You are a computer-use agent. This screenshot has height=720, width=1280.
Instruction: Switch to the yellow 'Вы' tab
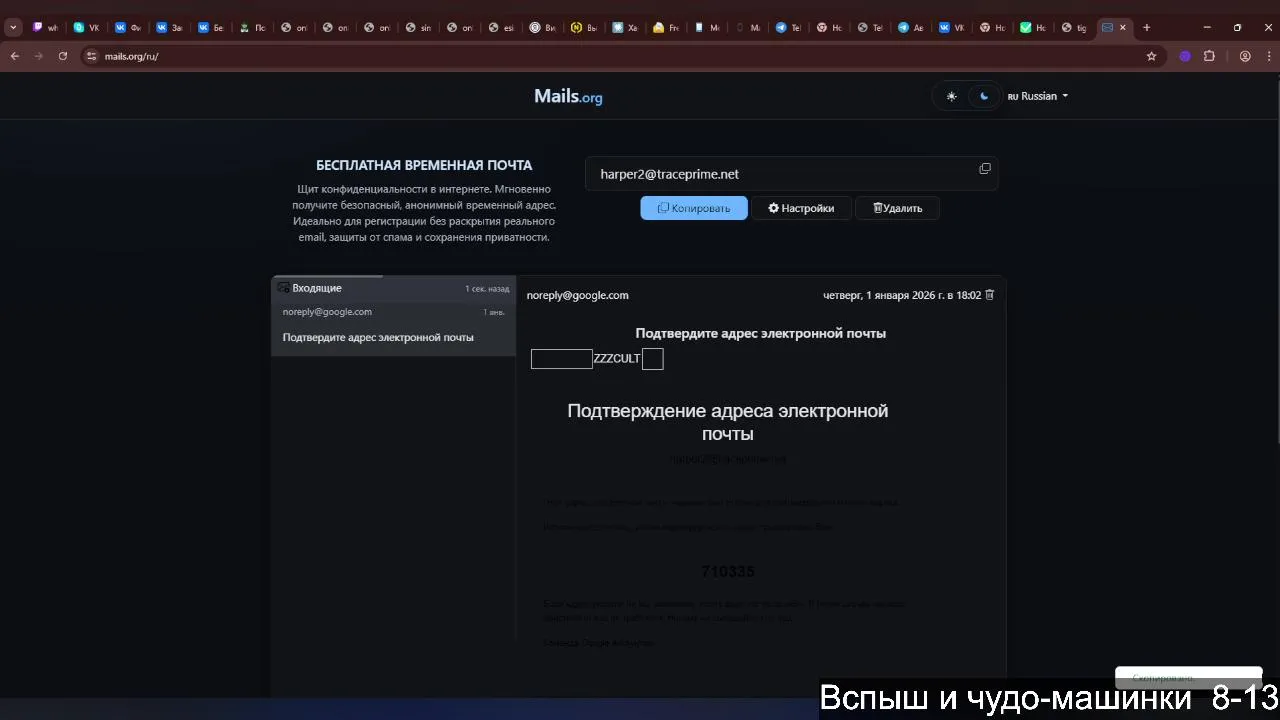[x=584, y=27]
